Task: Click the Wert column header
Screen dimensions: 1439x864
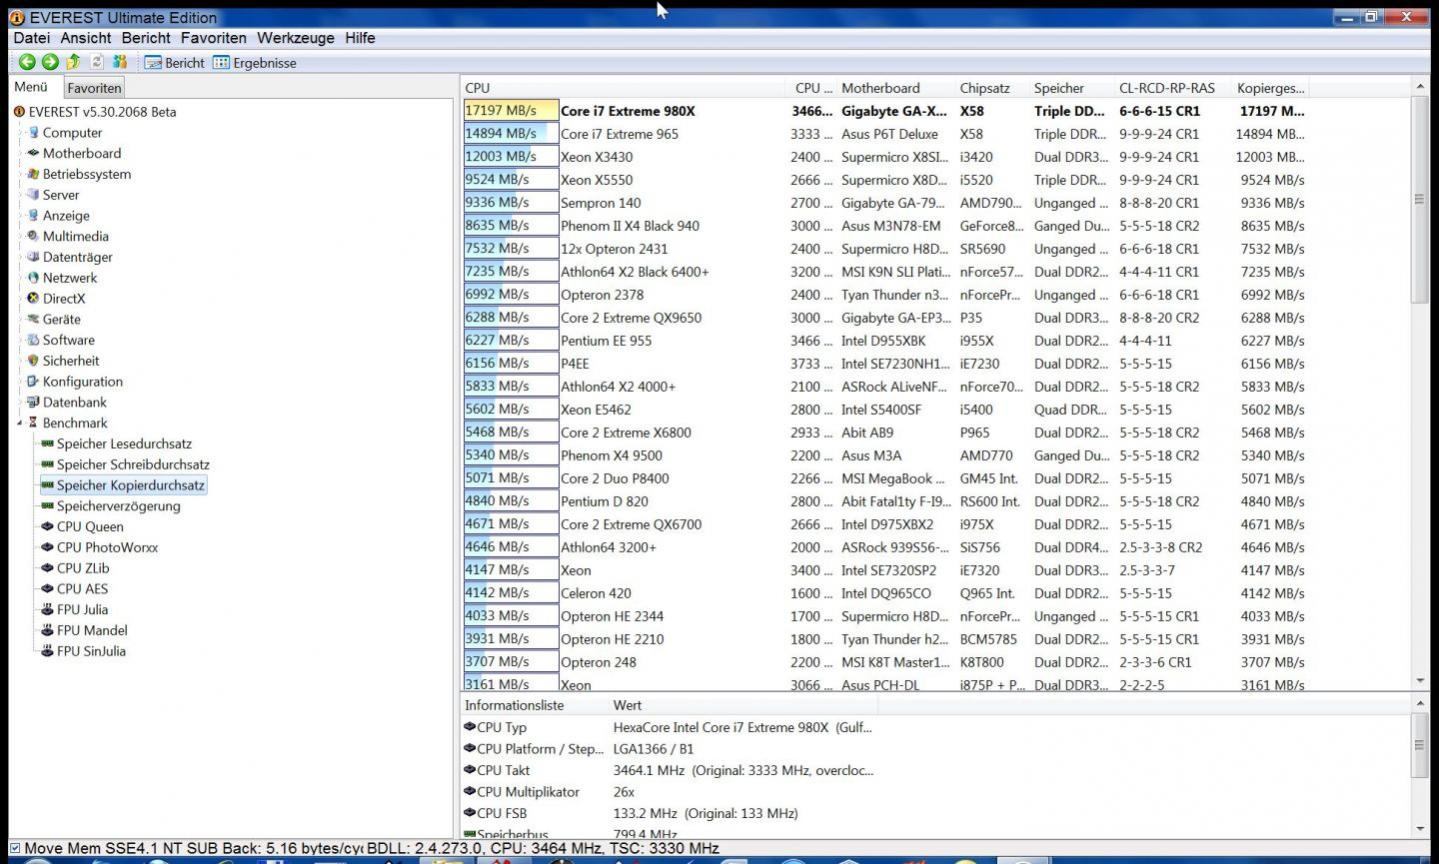Action: [x=627, y=705]
